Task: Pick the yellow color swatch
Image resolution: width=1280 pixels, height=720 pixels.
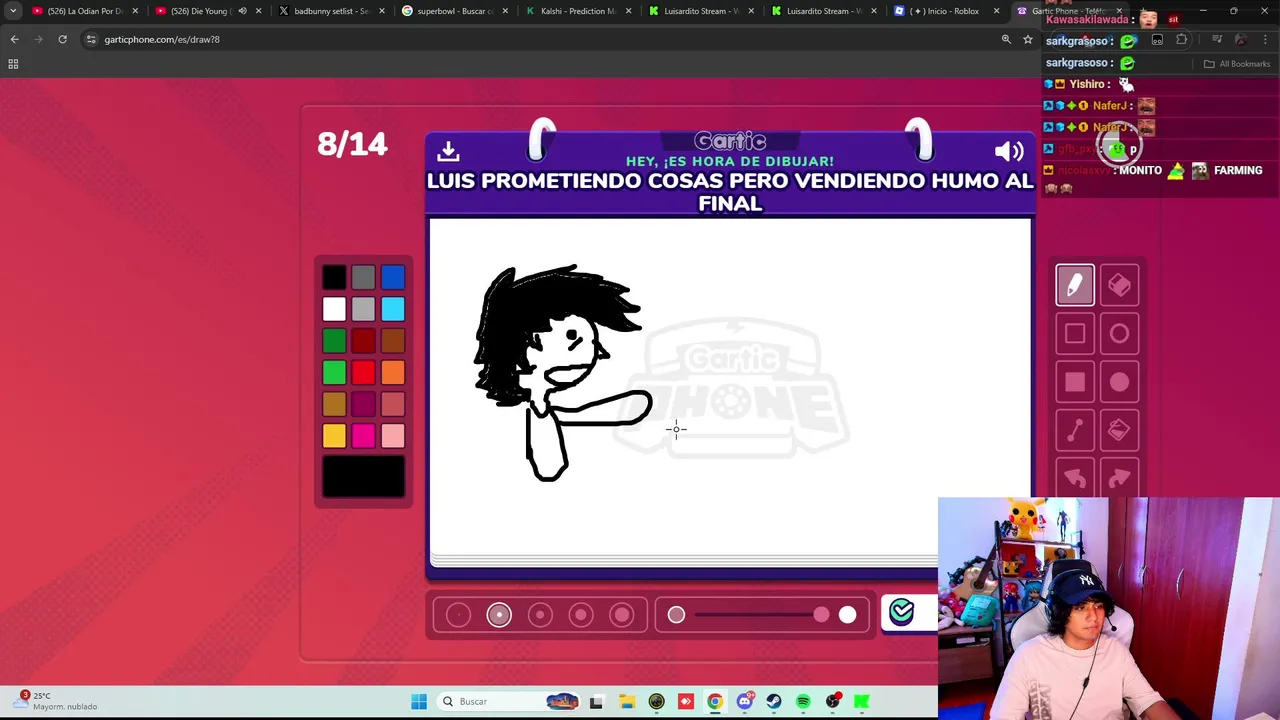Action: 334,436
